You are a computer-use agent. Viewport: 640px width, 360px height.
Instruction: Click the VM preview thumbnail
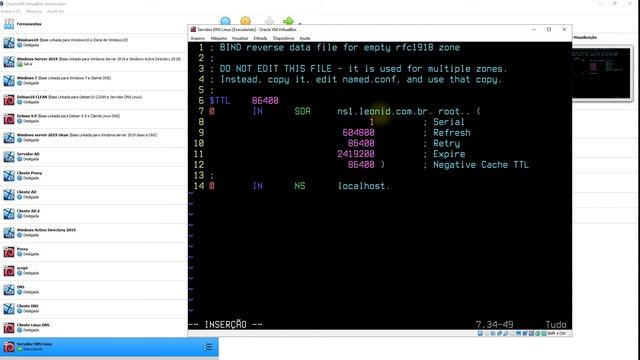tap(601, 73)
